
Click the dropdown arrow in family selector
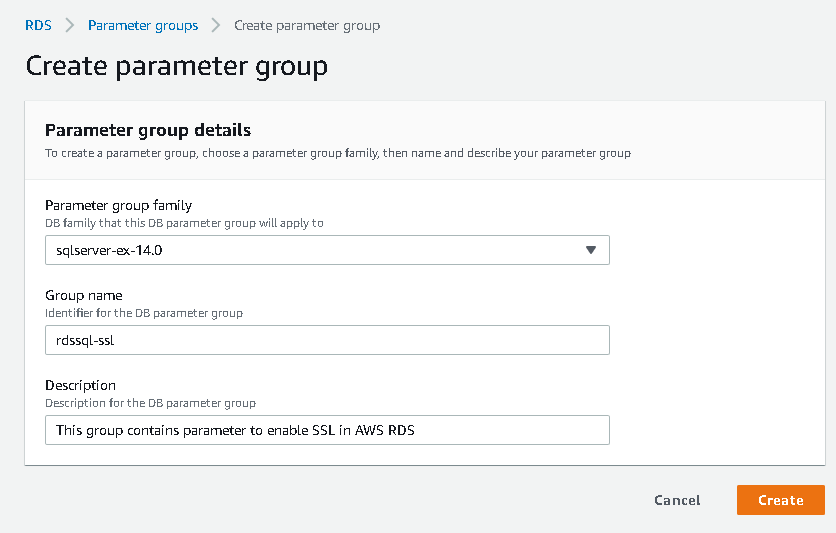click(x=590, y=250)
